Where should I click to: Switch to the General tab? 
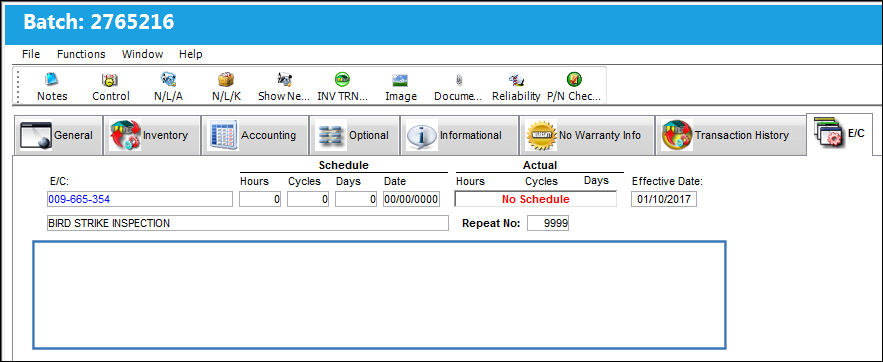tap(58, 135)
